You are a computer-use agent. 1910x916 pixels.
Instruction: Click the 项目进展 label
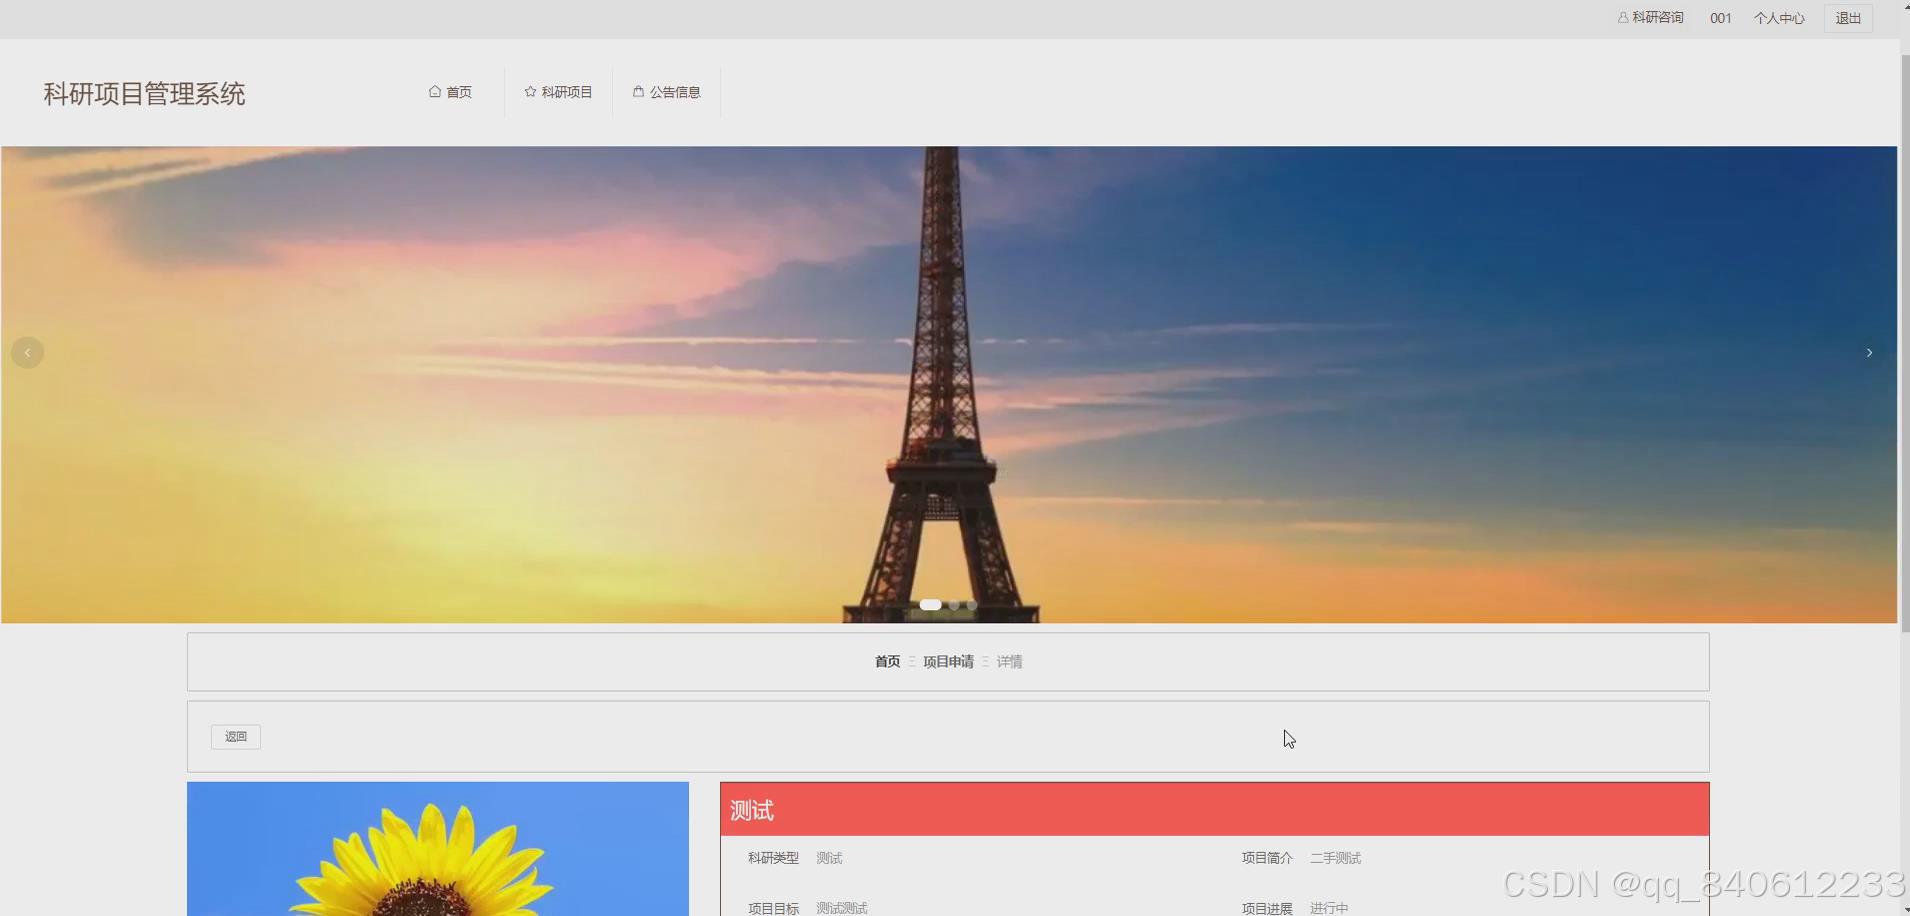tap(1267, 908)
